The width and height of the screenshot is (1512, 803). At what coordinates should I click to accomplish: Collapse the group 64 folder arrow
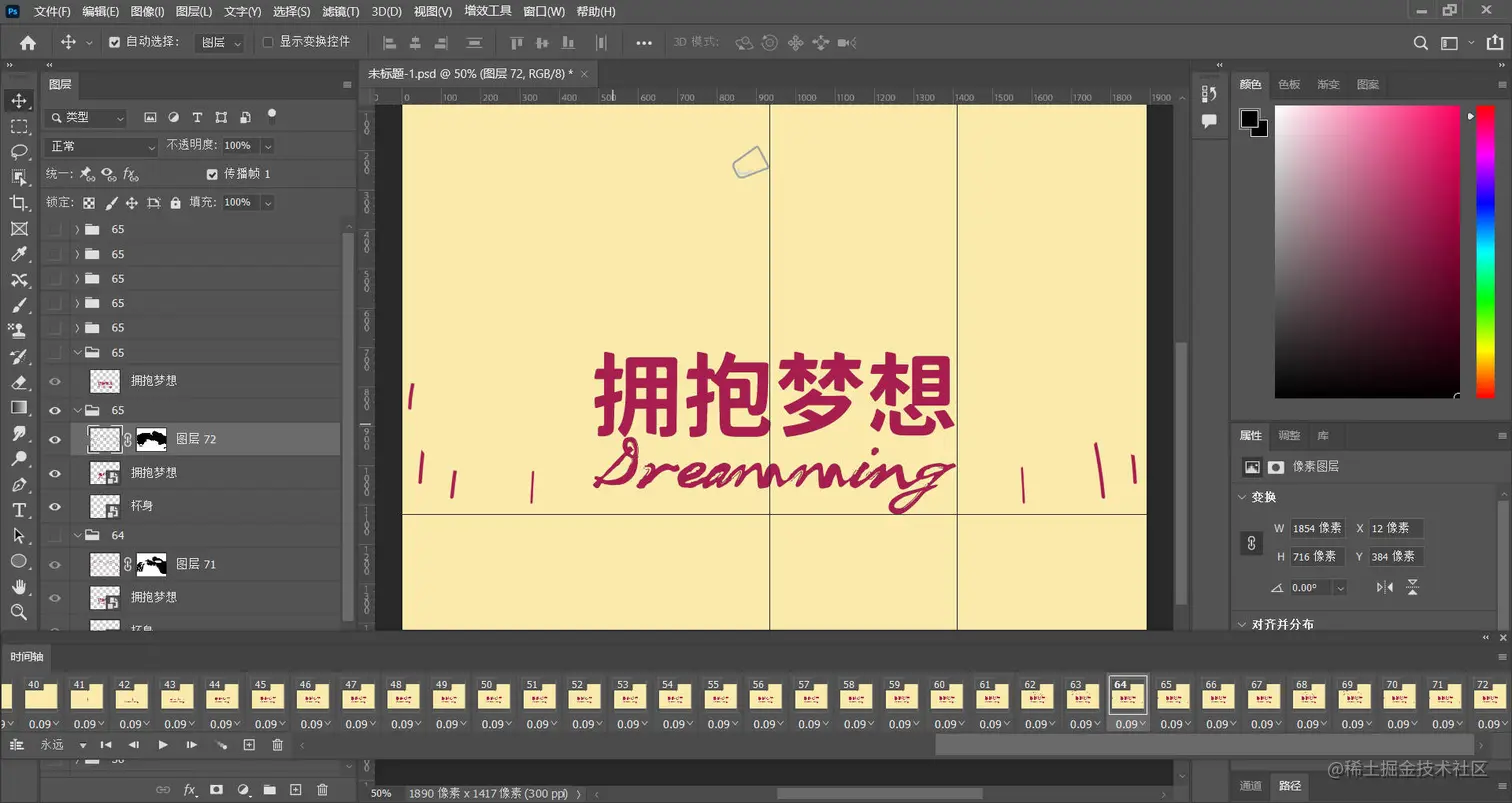point(77,536)
